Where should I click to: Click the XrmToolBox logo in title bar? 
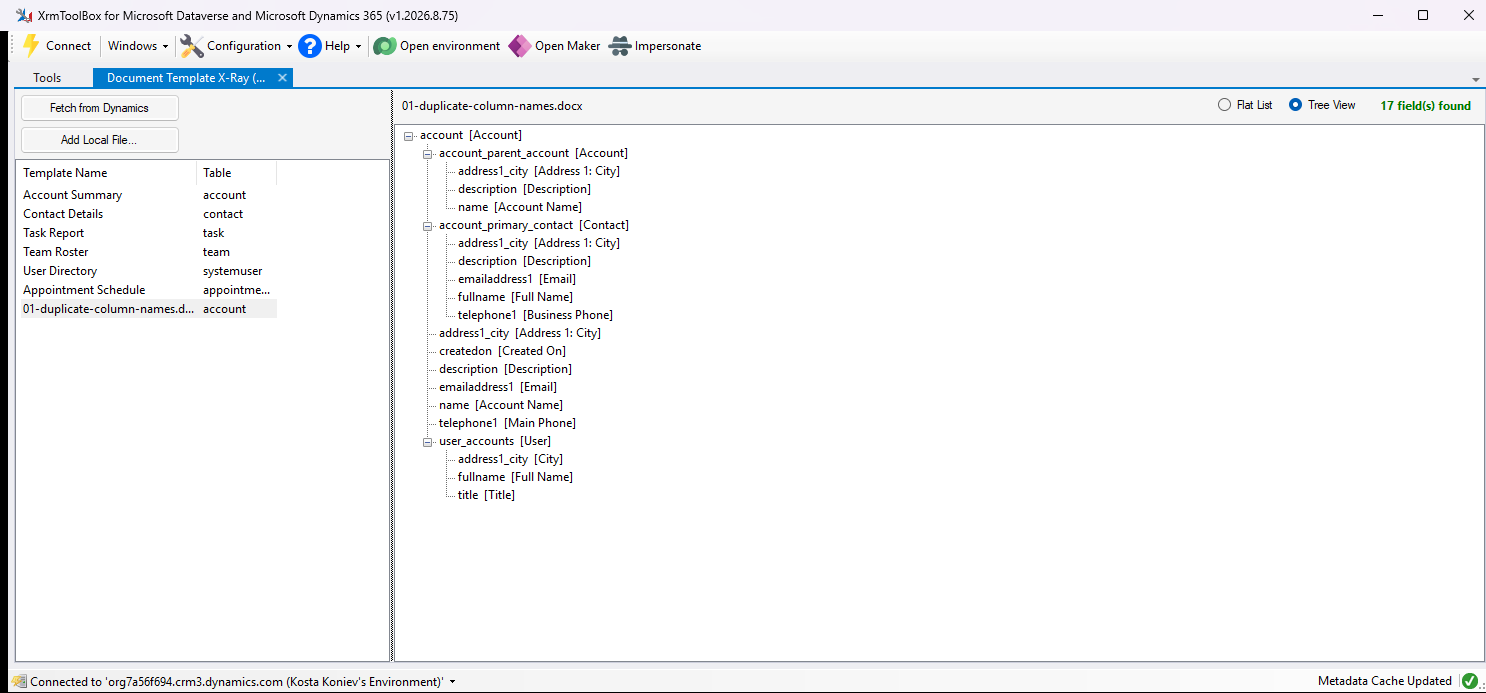(22, 15)
